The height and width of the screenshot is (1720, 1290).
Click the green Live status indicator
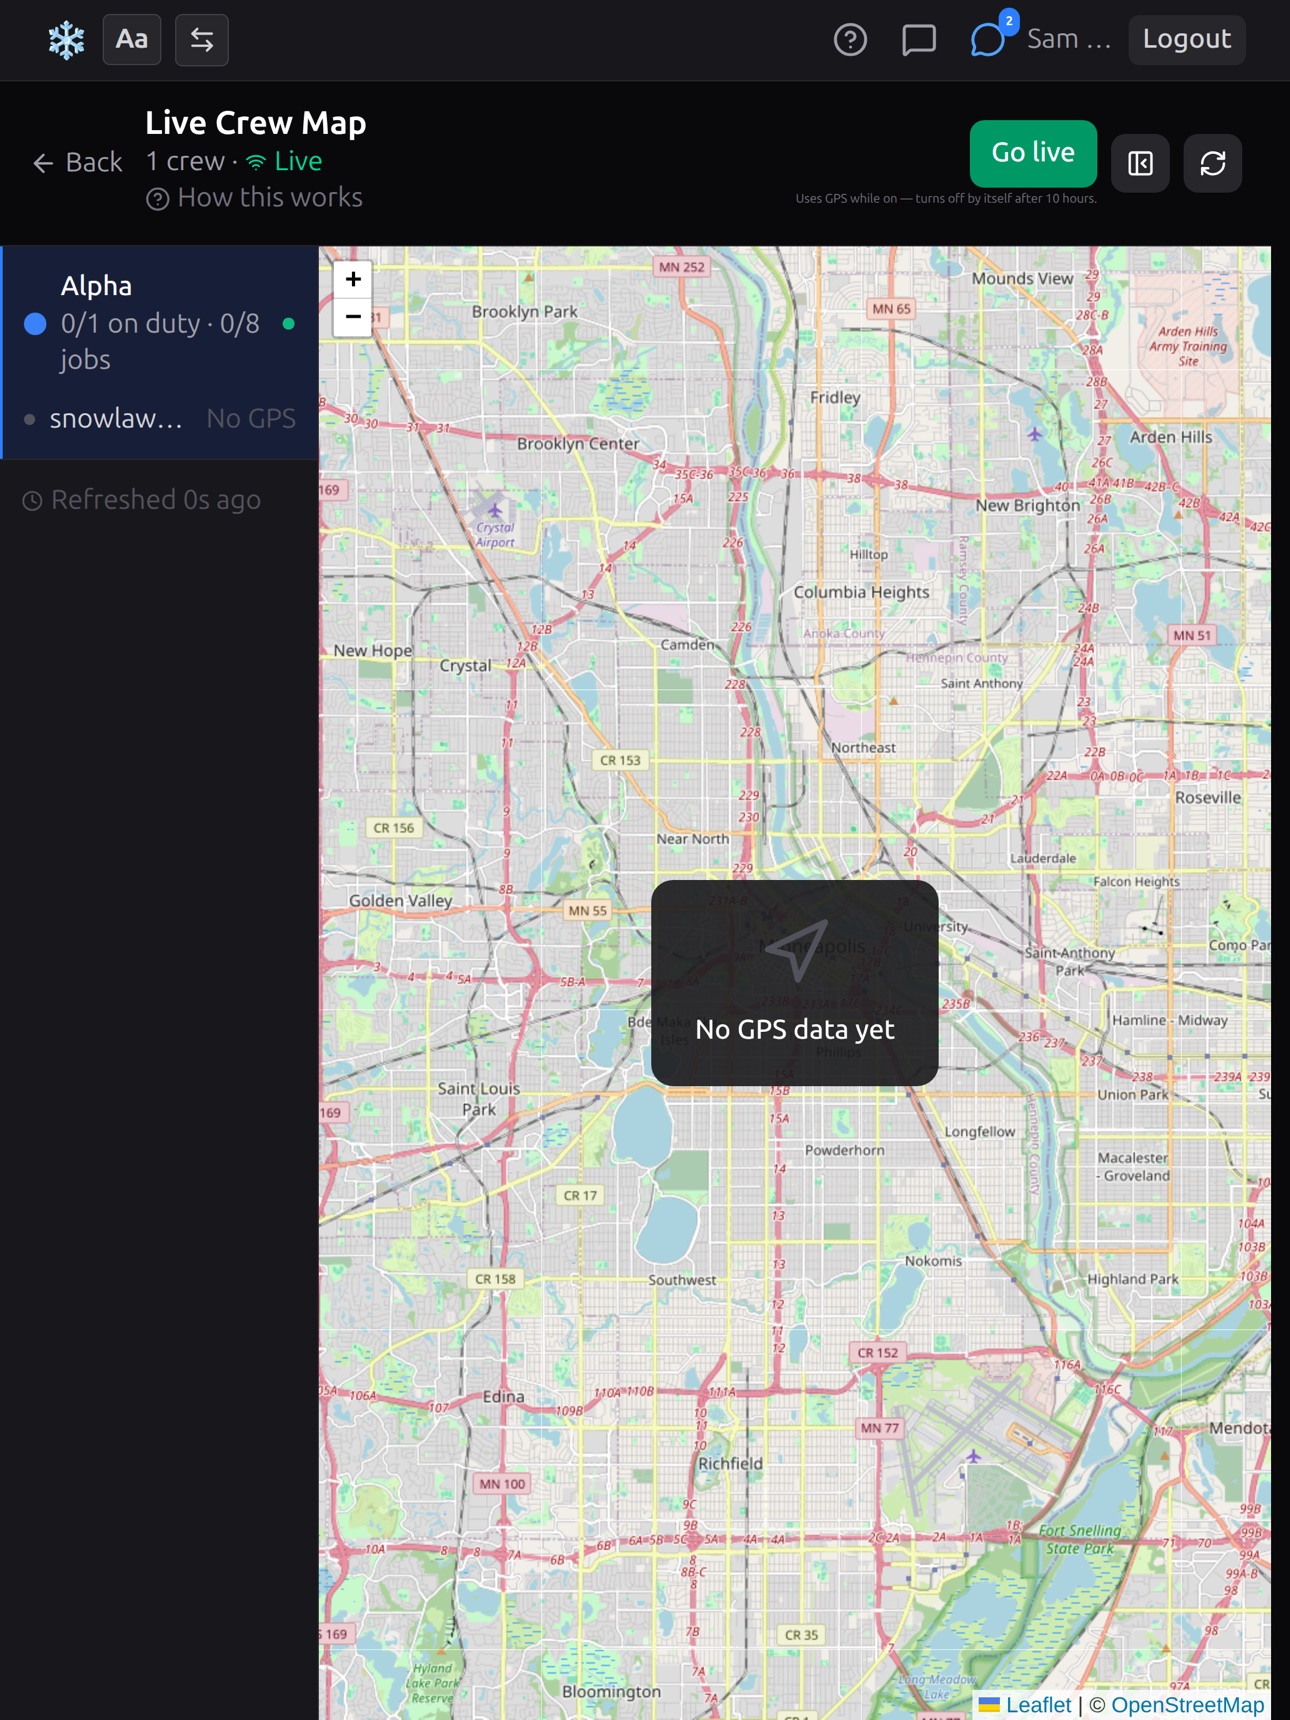[285, 161]
